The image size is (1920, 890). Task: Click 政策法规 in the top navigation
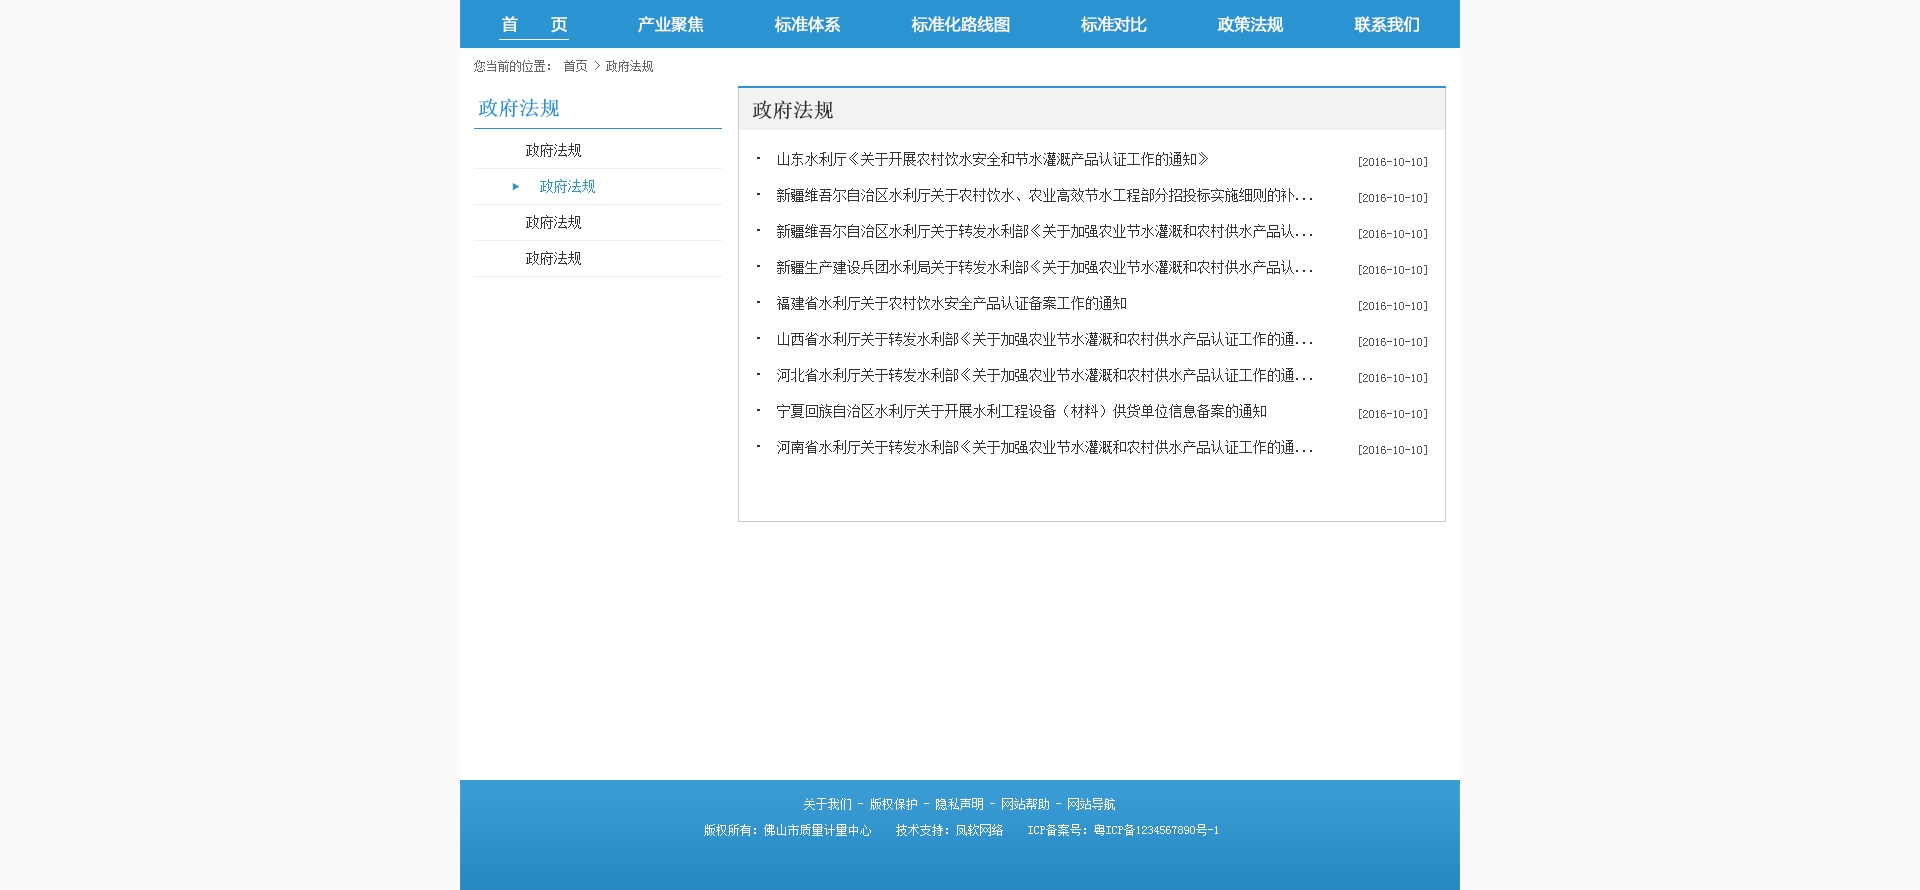1250,25
